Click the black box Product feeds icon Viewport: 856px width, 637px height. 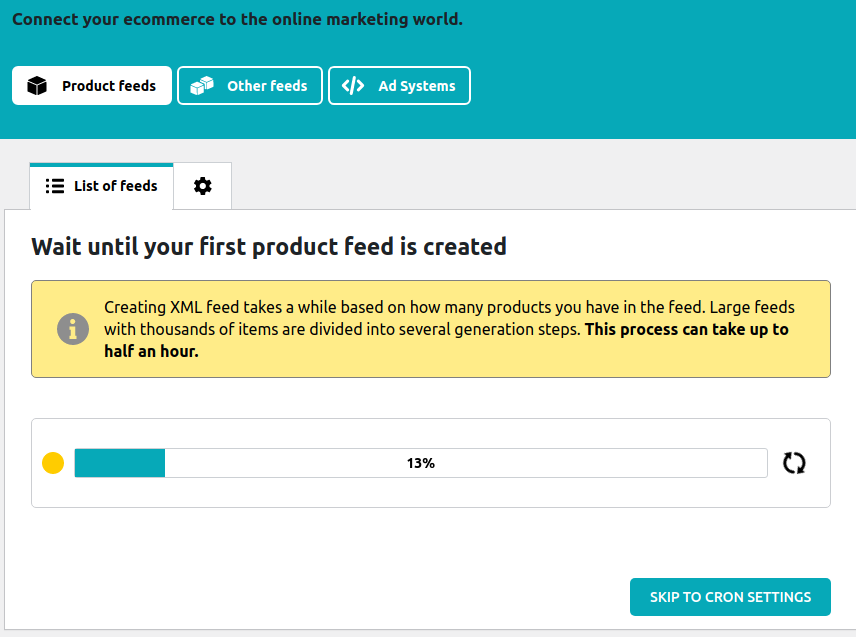tap(37, 86)
